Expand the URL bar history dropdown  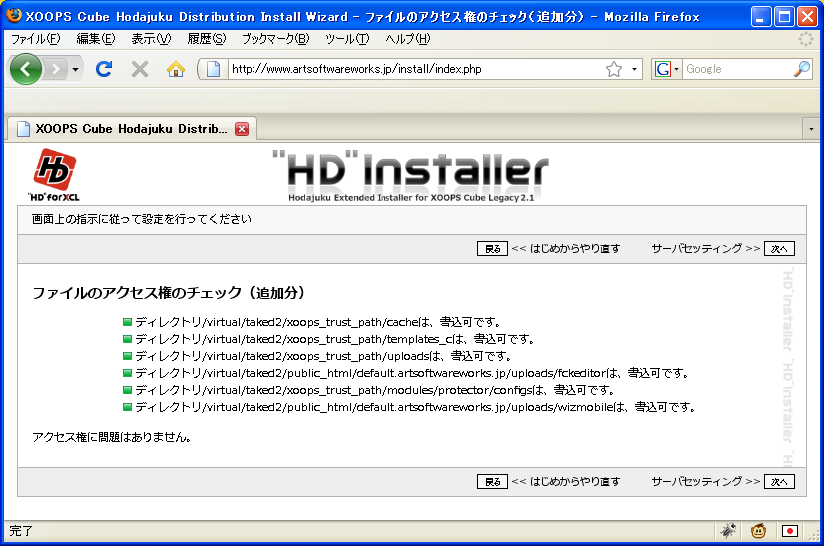[634, 69]
